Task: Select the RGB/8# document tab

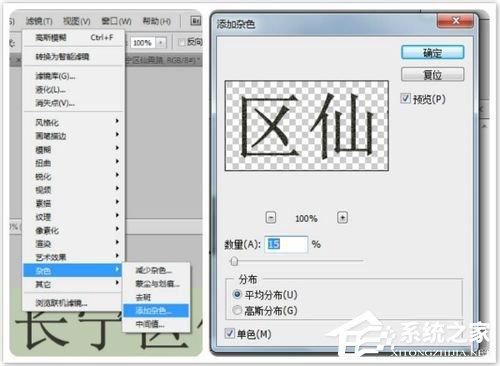Action: click(x=162, y=60)
